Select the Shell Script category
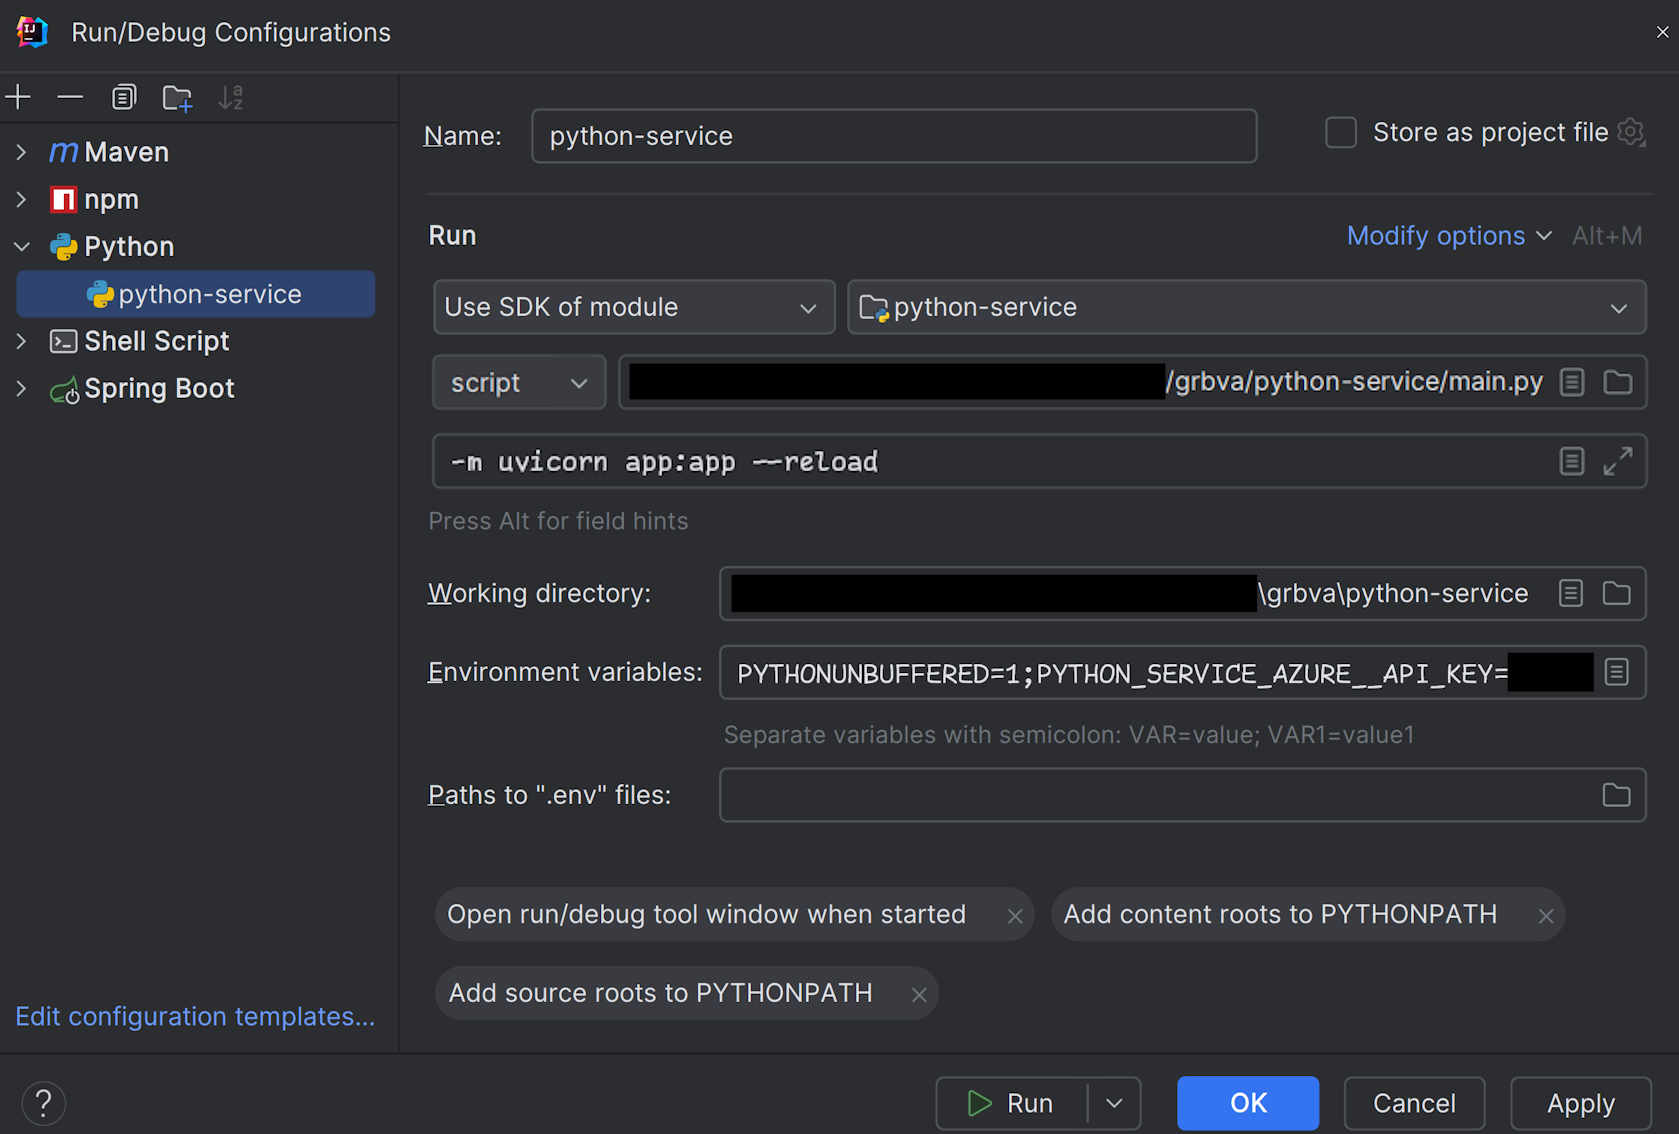The width and height of the screenshot is (1679, 1134). pyautogui.click(x=155, y=341)
